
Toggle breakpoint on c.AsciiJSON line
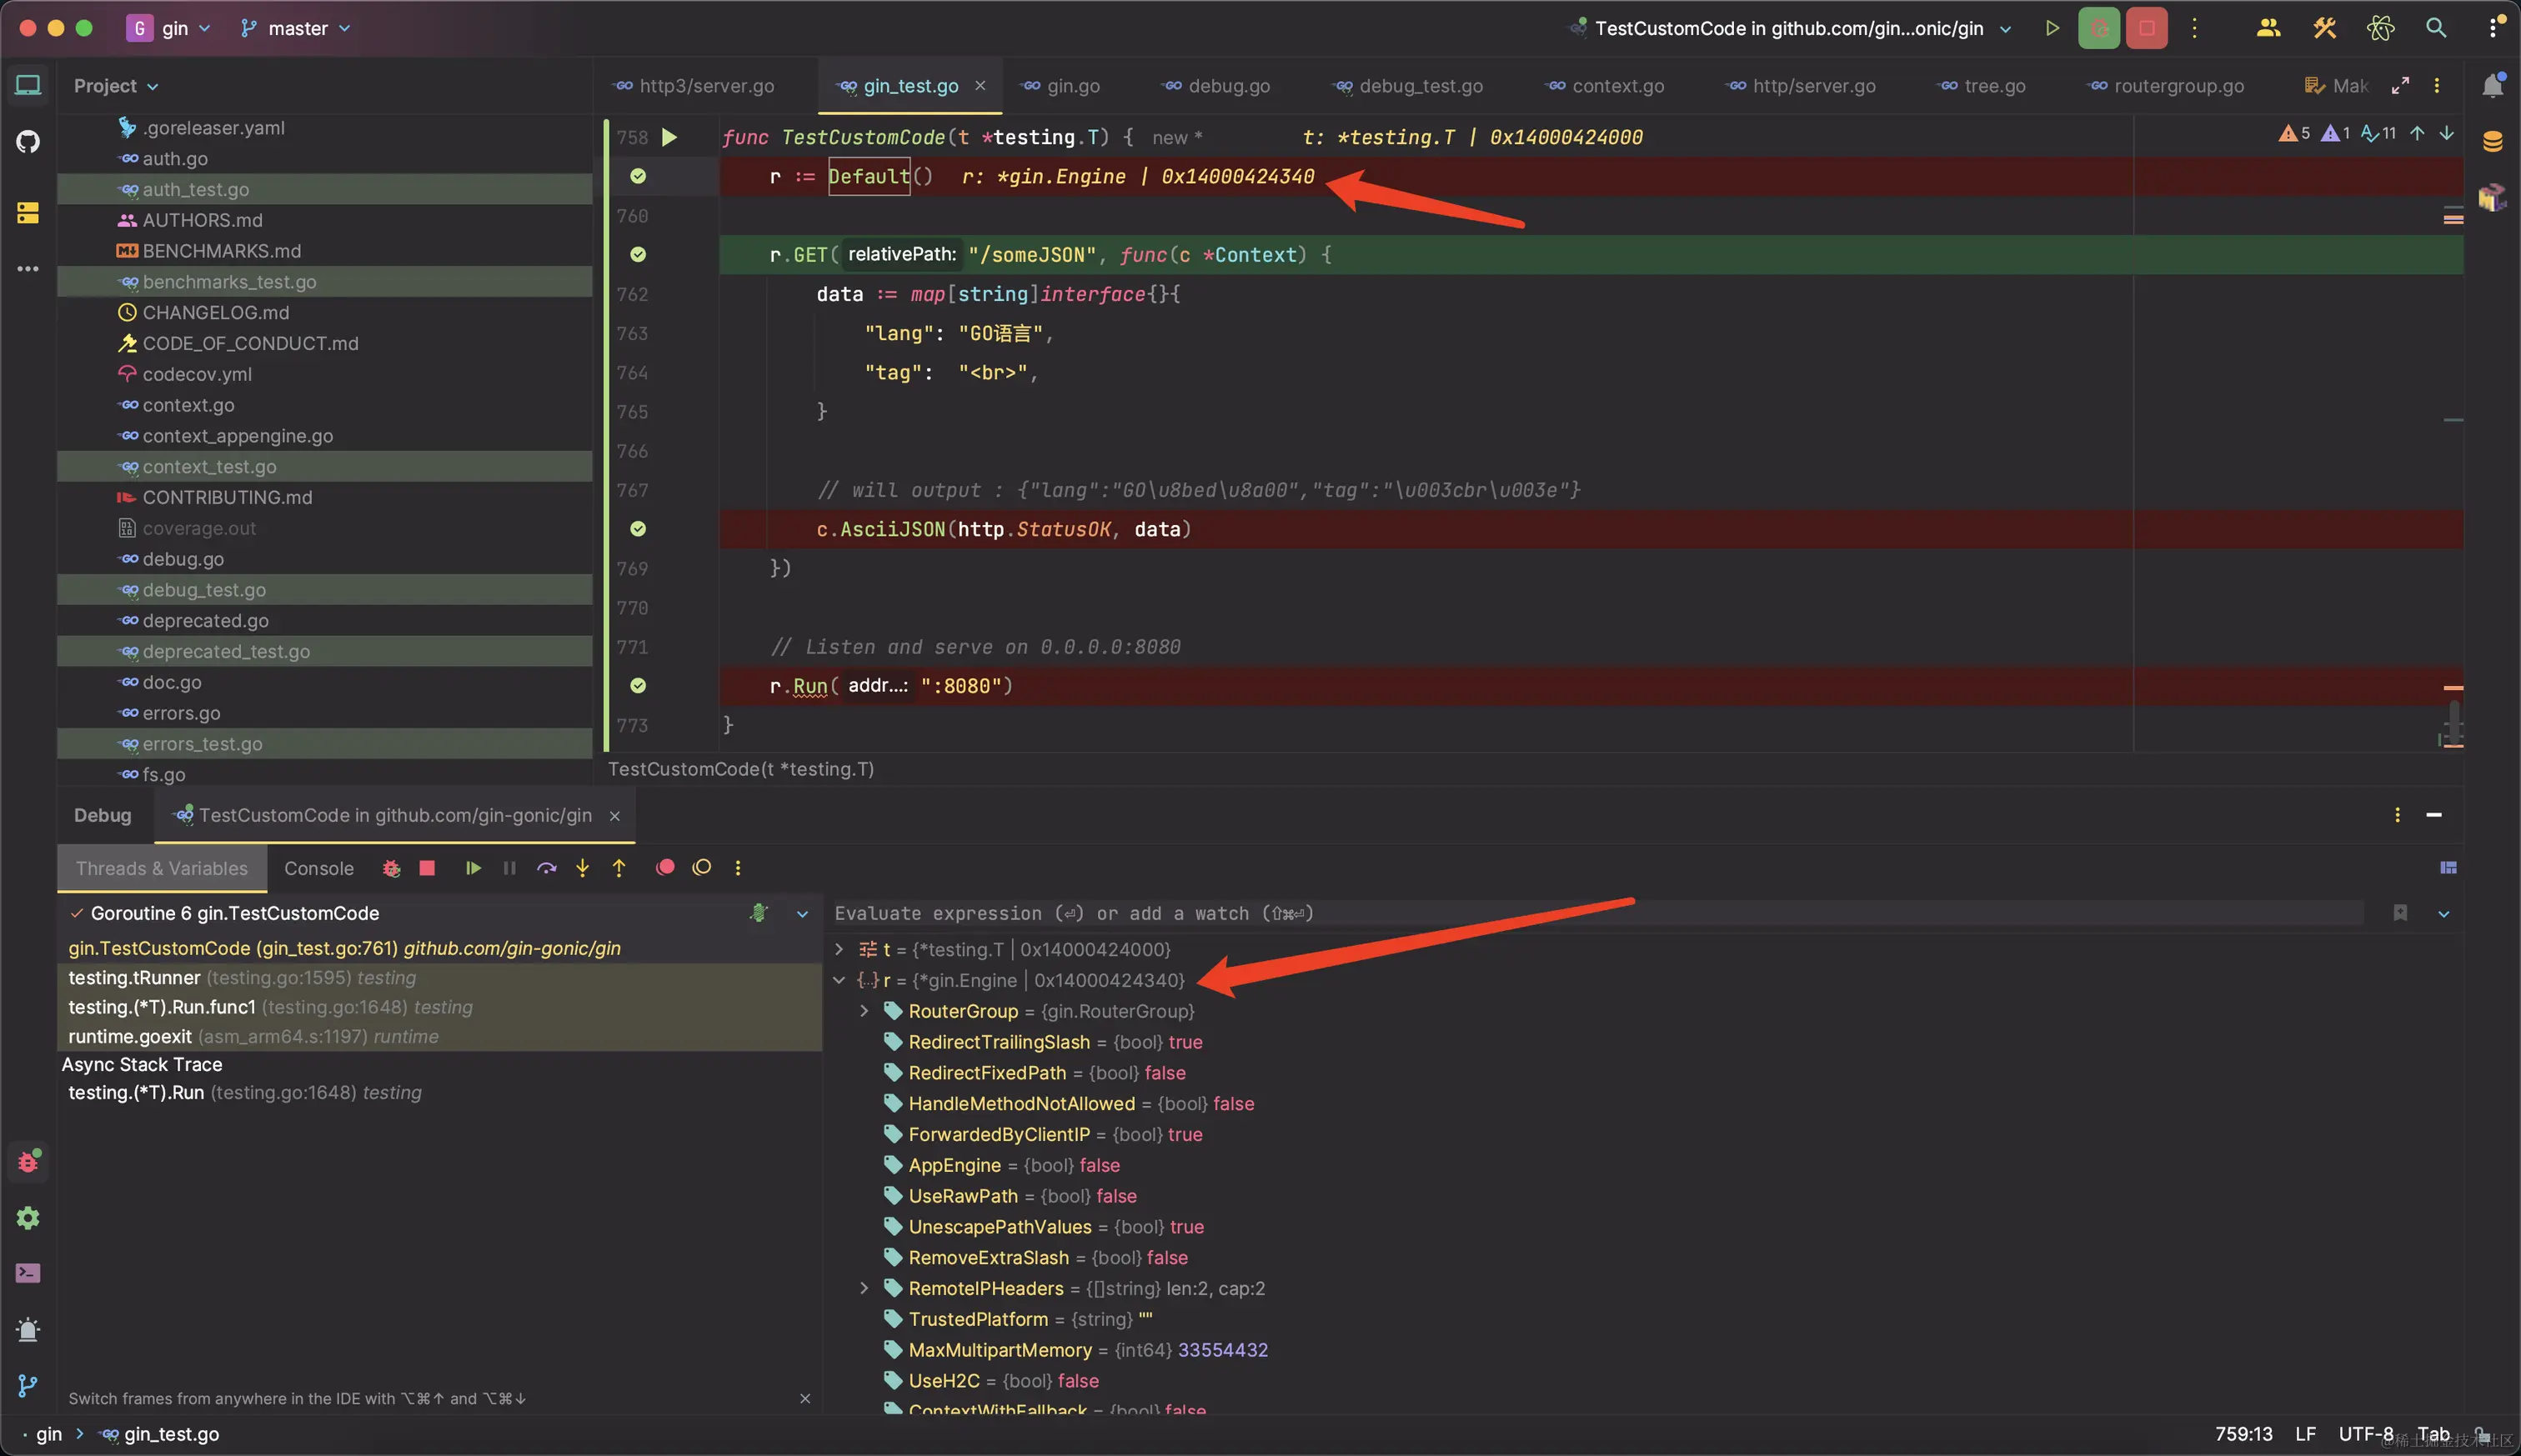[x=638, y=529]
